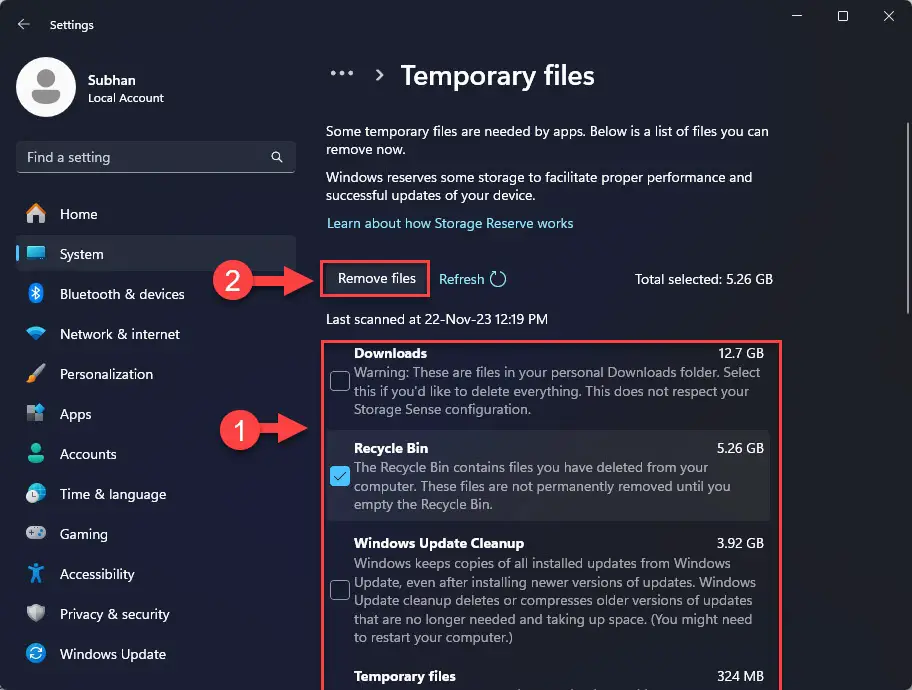Maximize the Settings window
The height and width of the screenshot is (690, 912).
click(x=842, y=16)
